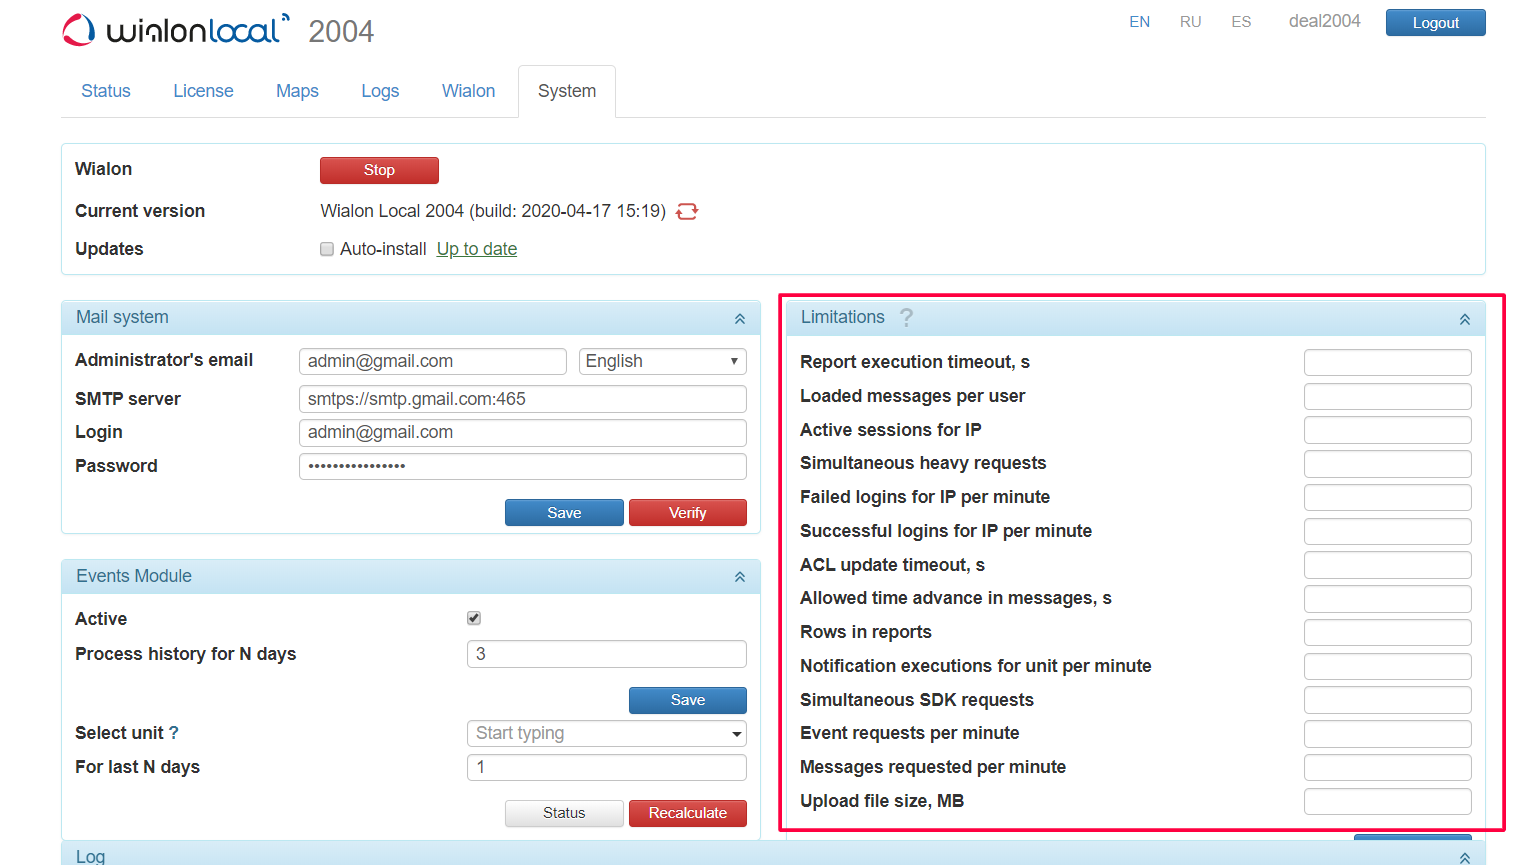The width and height of the screenshot is (1530, 865).
Task: Open the English language dropdown
Action: pyautogui.click(x=662, y=361)
